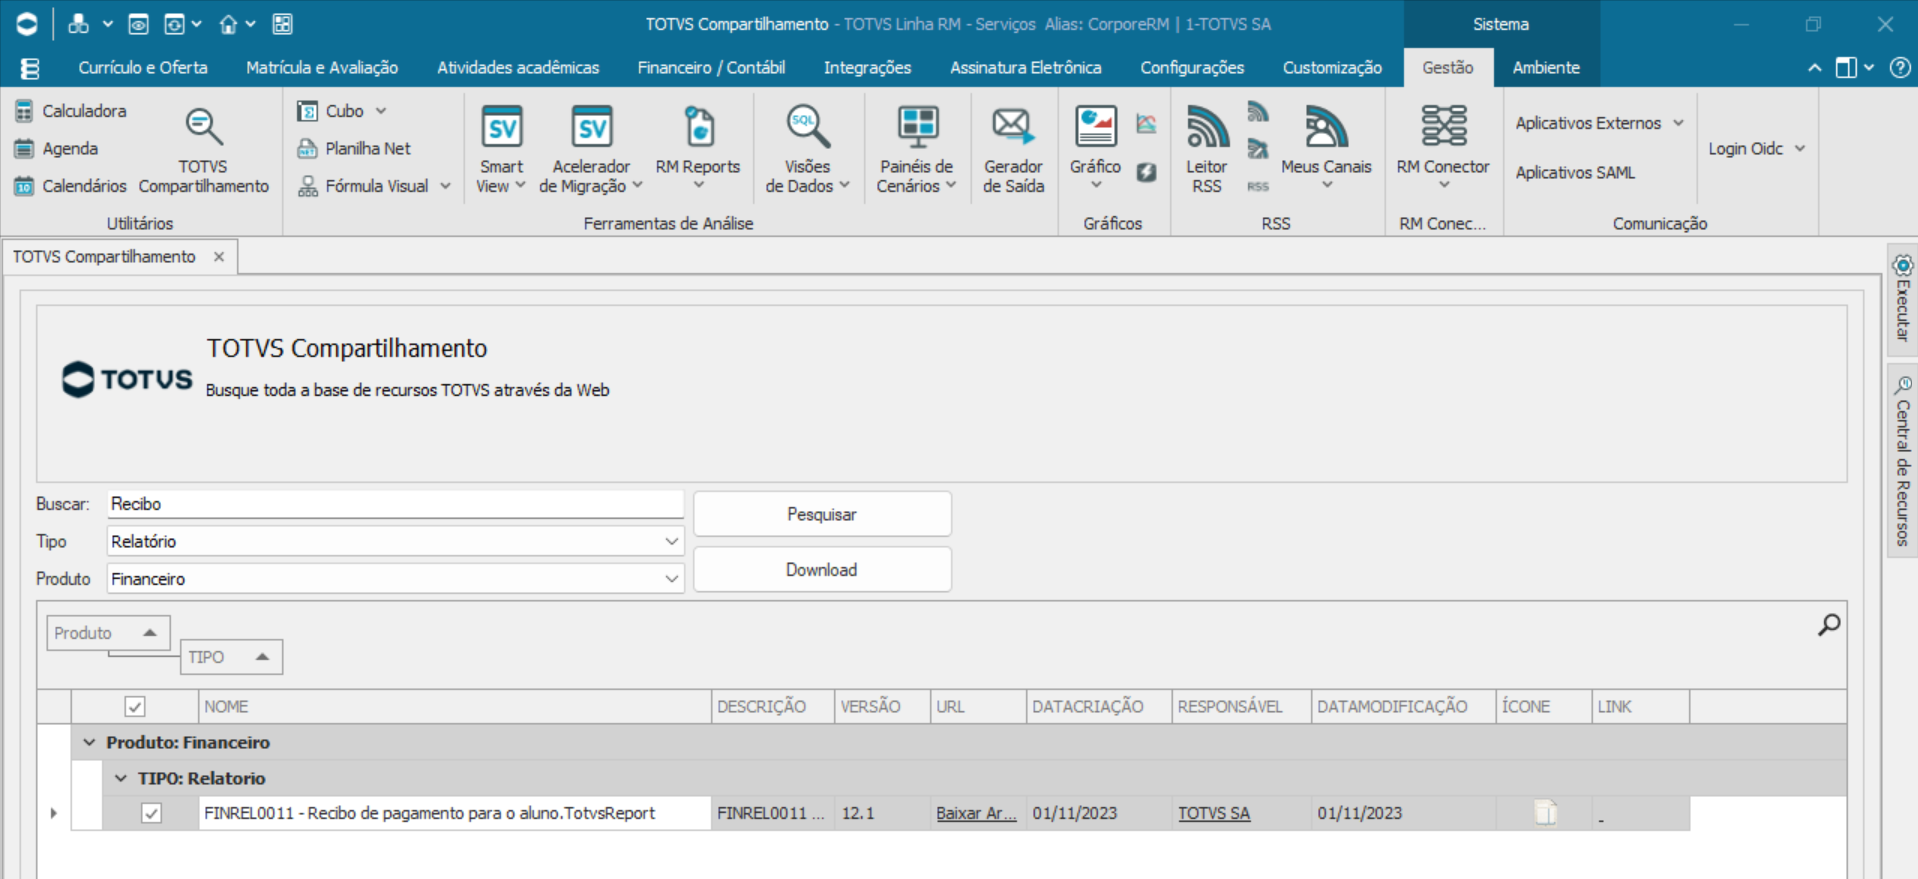Switch to Matrícula e Avaliação tab
Image resolution: width=1918 pixels, height=879 pixels.
[x=322, y=68]
